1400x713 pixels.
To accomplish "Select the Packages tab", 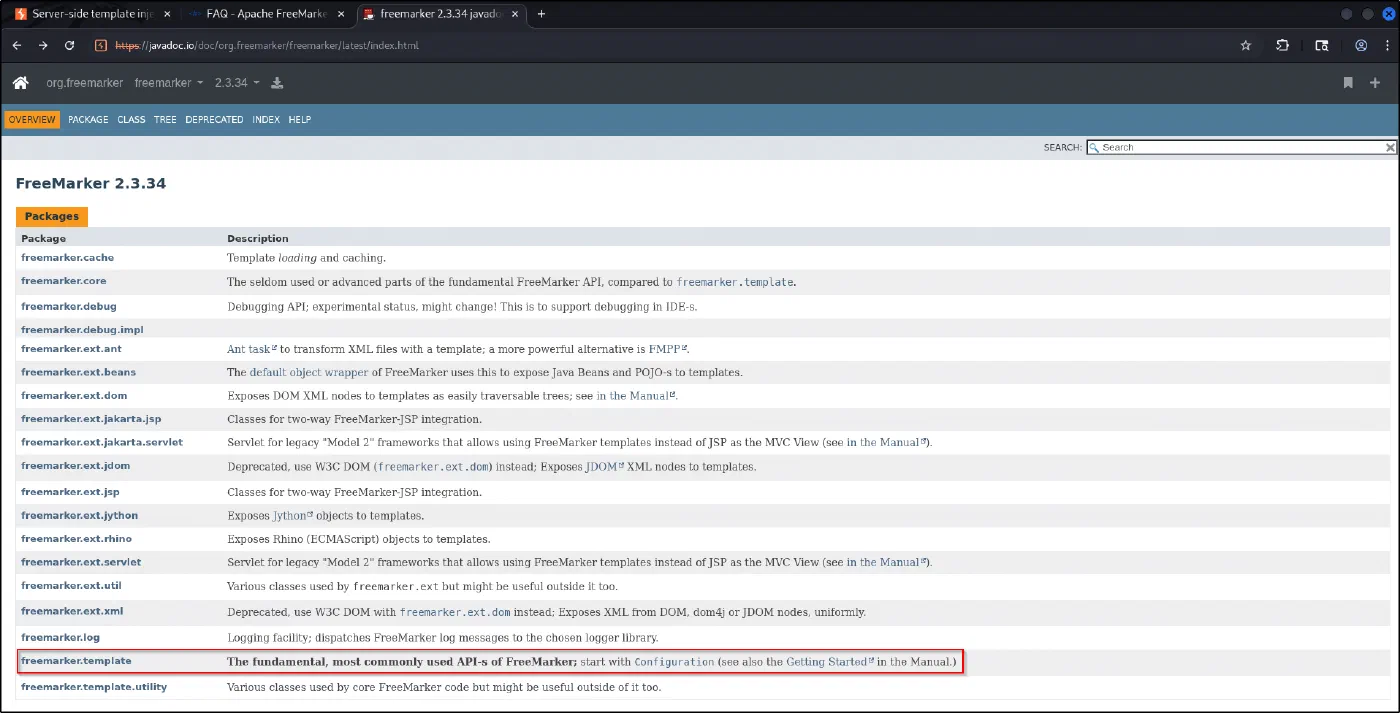I will (x=52, y=216).
